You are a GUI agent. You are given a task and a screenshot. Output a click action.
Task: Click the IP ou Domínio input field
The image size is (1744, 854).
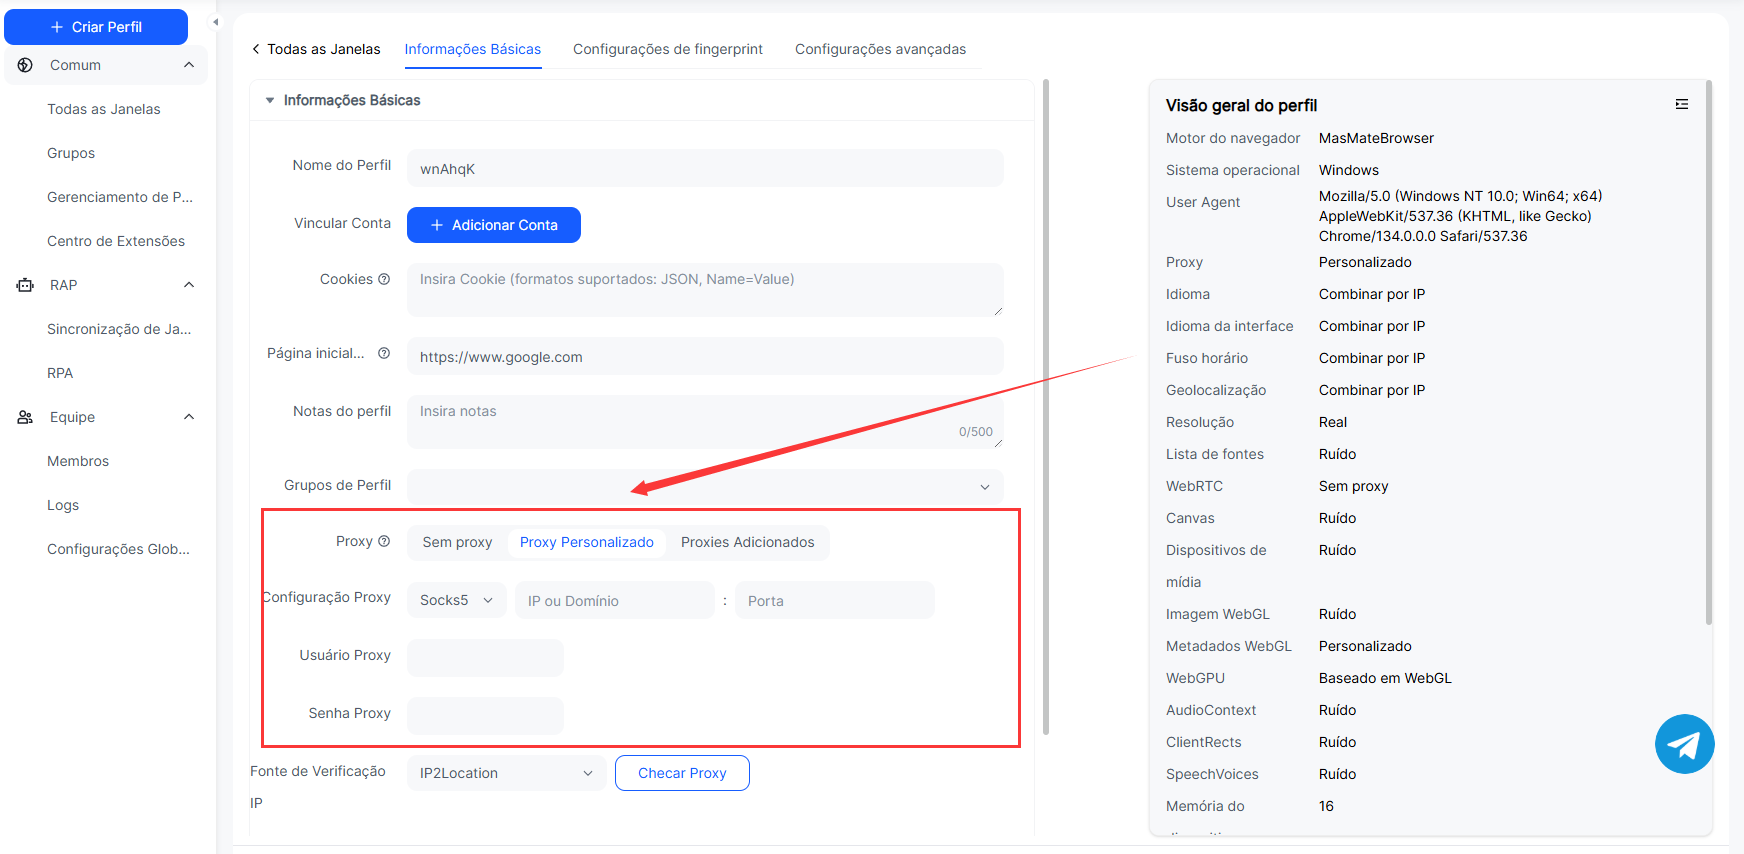(x=614, y=601)
